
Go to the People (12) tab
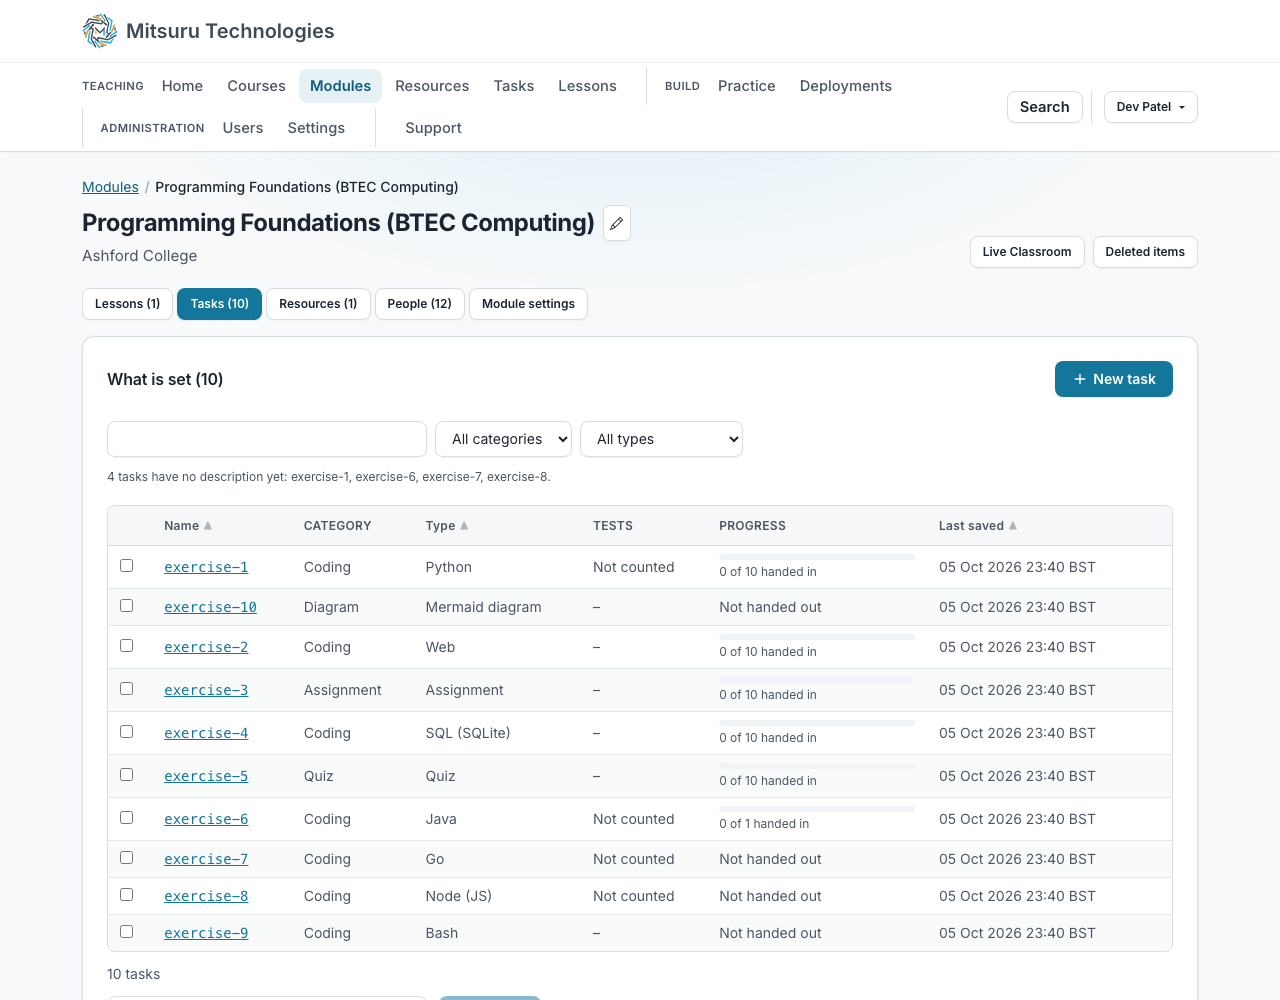[x=420, y=304]
